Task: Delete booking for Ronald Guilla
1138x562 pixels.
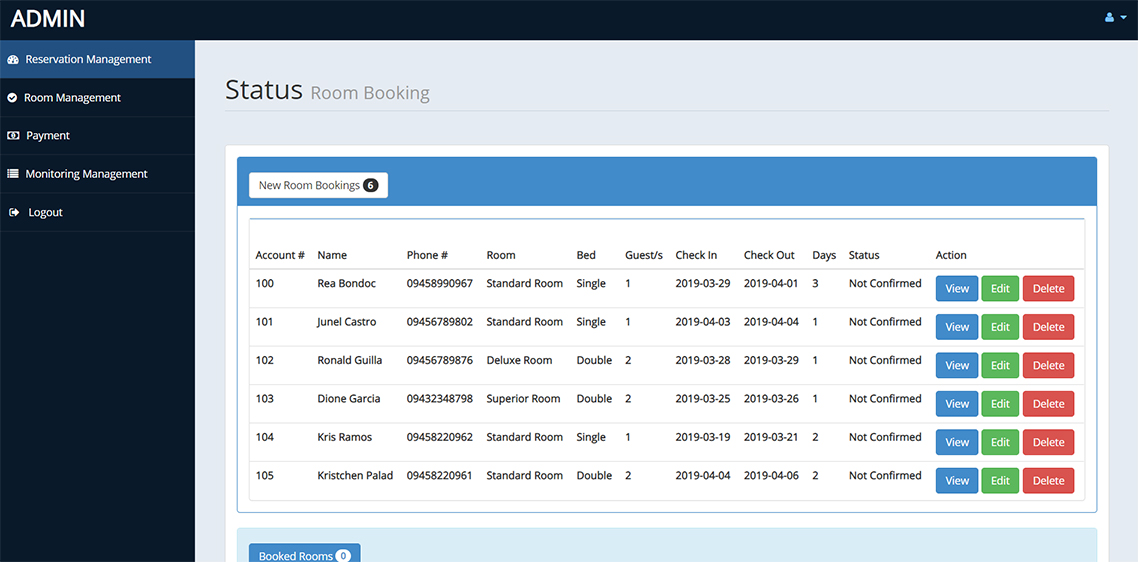Action: pyautogui.click(x=1048, y=365)
